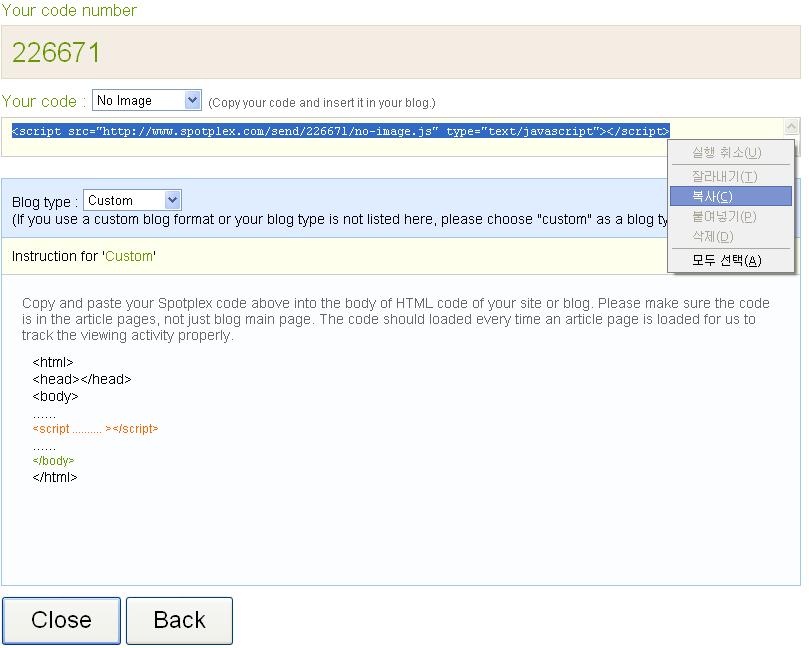This screenshot has height=648, width=809.
Task: Click the '</html>' closing tag example line
Action: pos(55,477)
